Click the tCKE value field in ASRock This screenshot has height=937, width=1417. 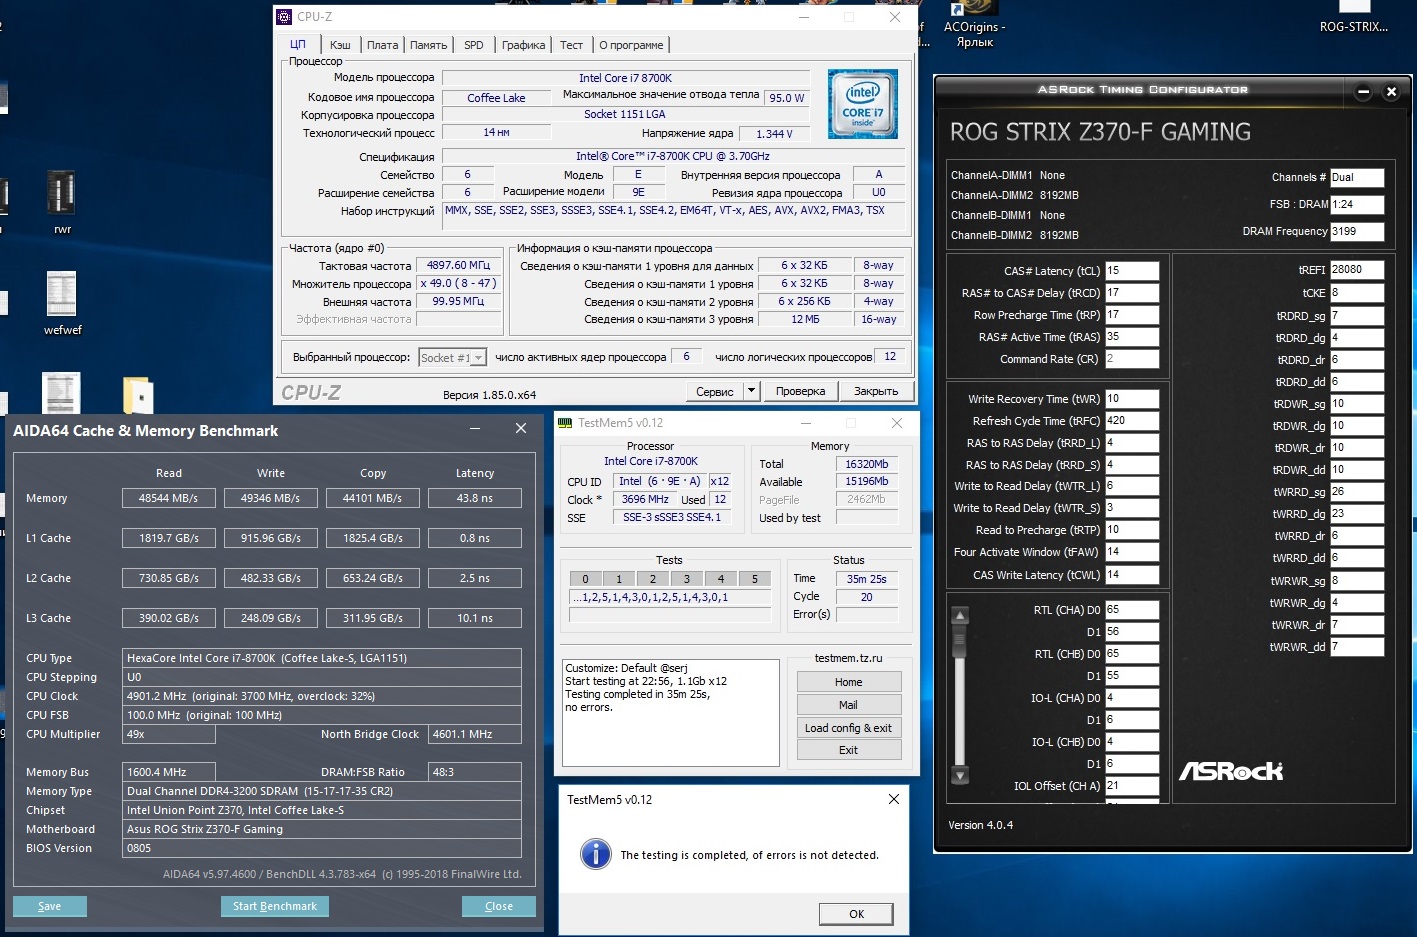click(1357, 293)
